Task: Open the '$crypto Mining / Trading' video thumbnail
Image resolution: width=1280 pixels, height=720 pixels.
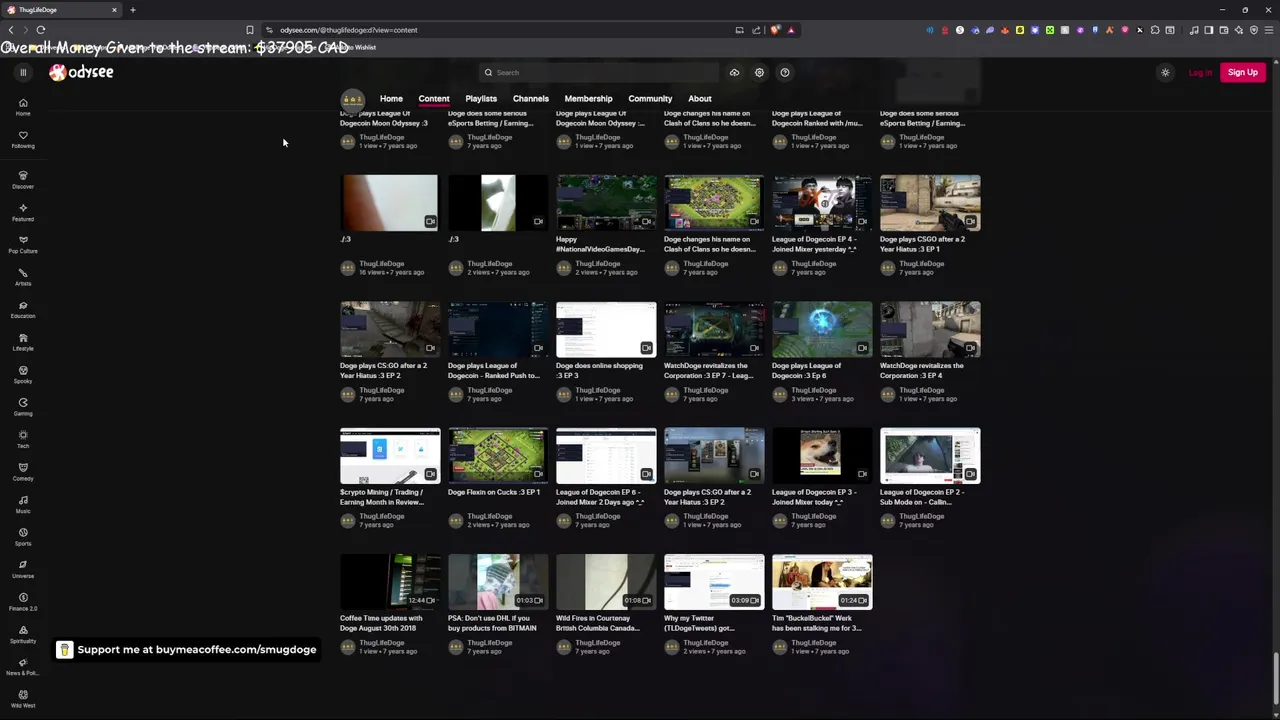Action: (x=390, y=456)
